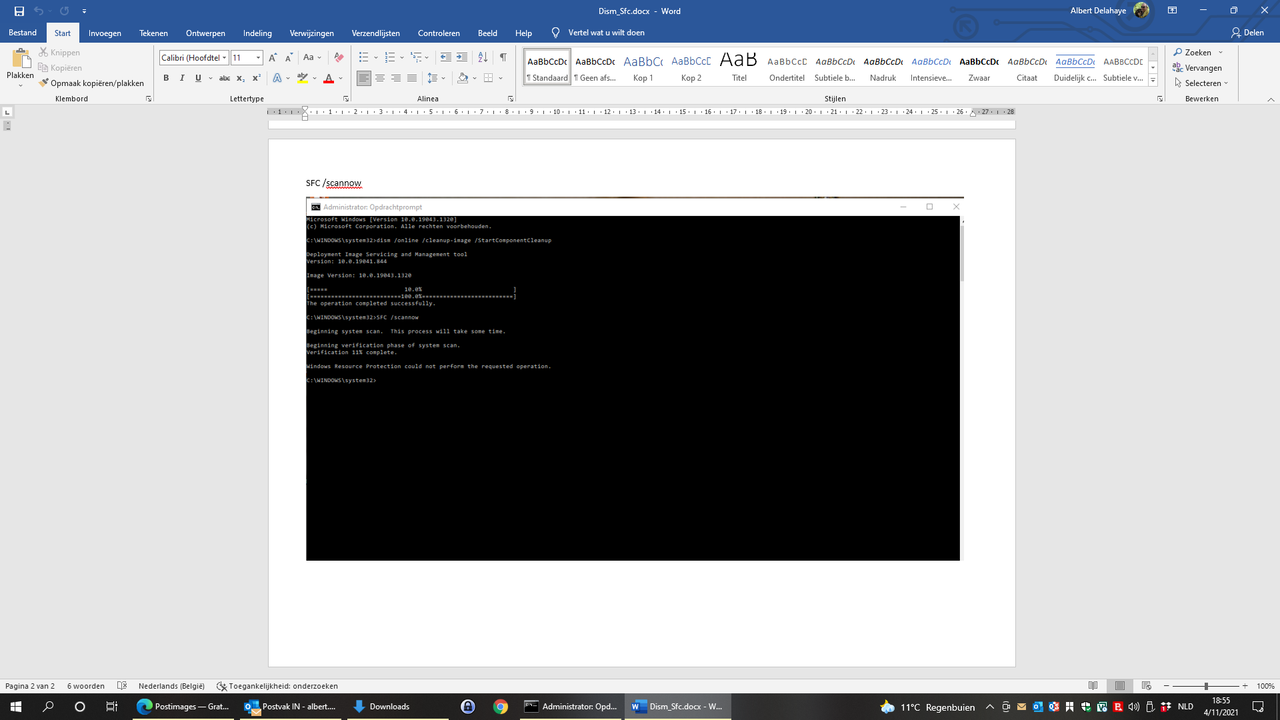Open Administrator Opdrachtprompt taskbar button
The width and height of the screenshot is (1280, 720).
[x=571, y=706]
